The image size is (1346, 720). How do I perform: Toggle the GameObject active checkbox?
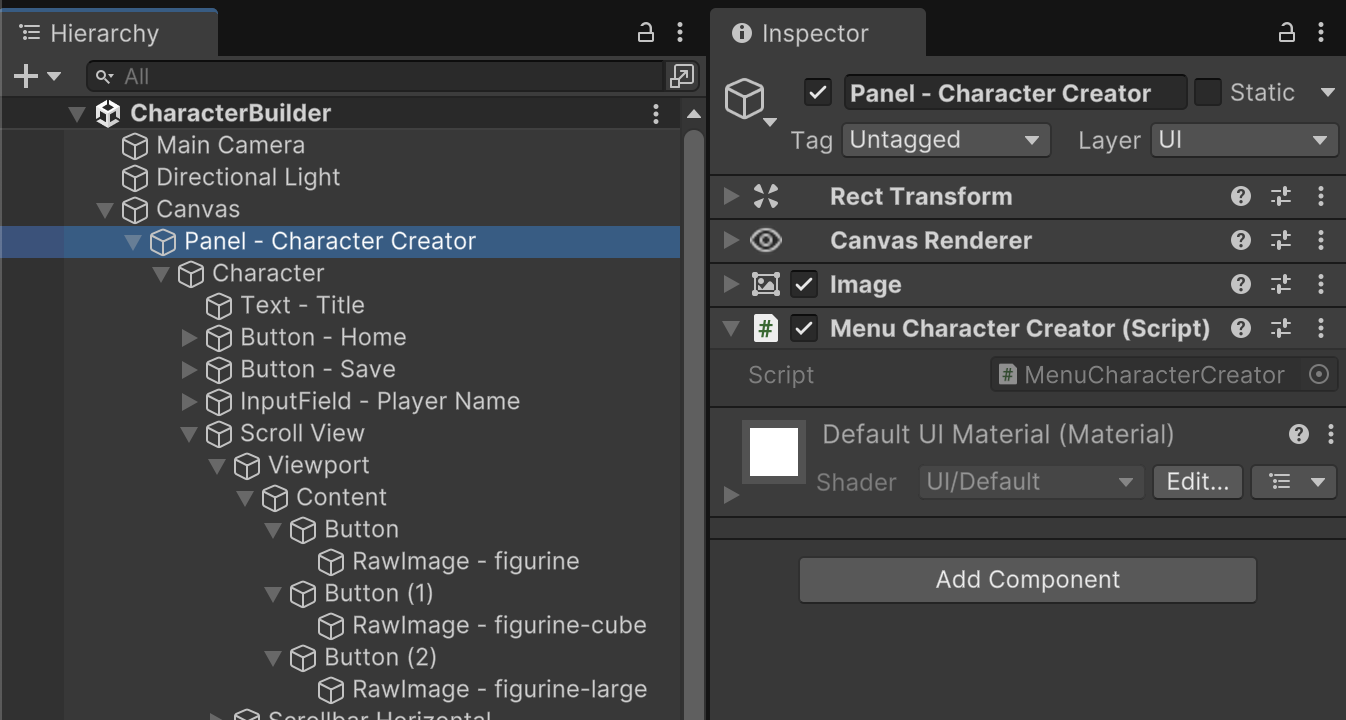point(818,93)
